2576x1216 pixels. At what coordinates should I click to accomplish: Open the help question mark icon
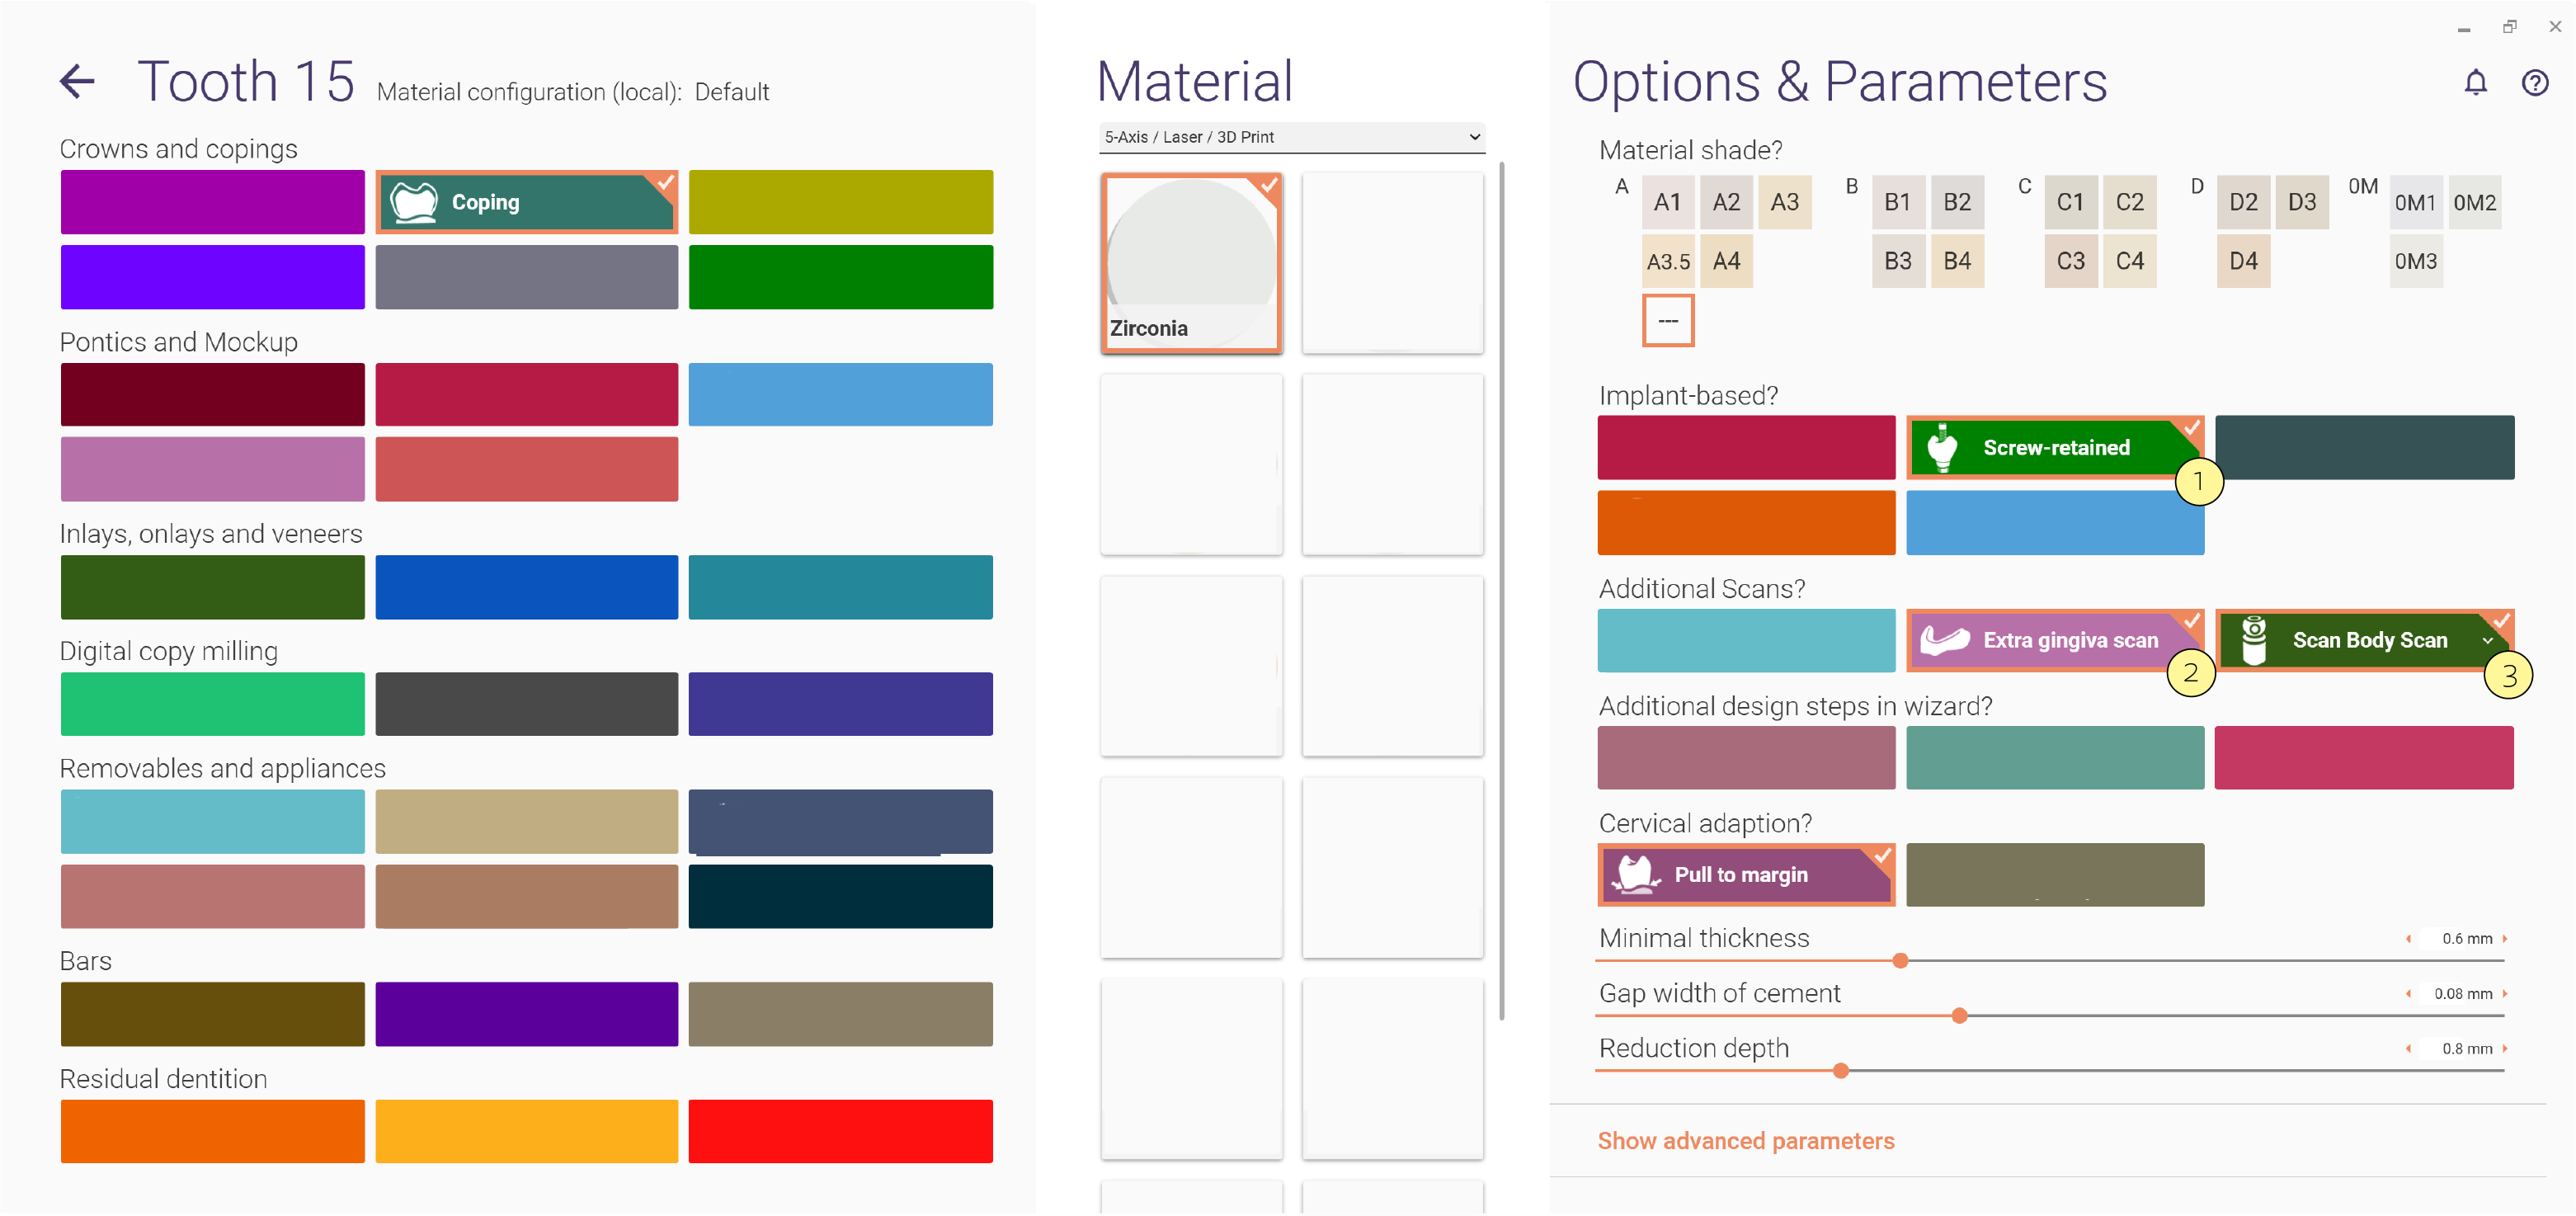2534,82
